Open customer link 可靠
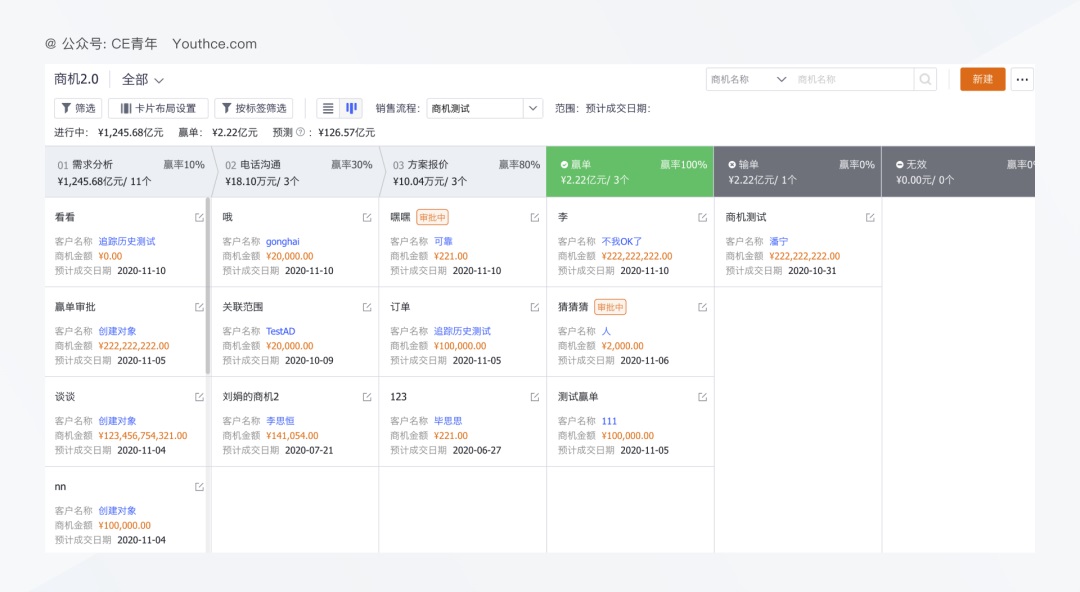 pos(443,241)
